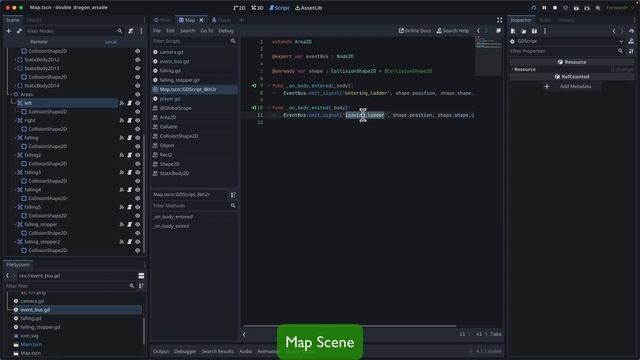Switch to the 2D workspace

point(239,8)
